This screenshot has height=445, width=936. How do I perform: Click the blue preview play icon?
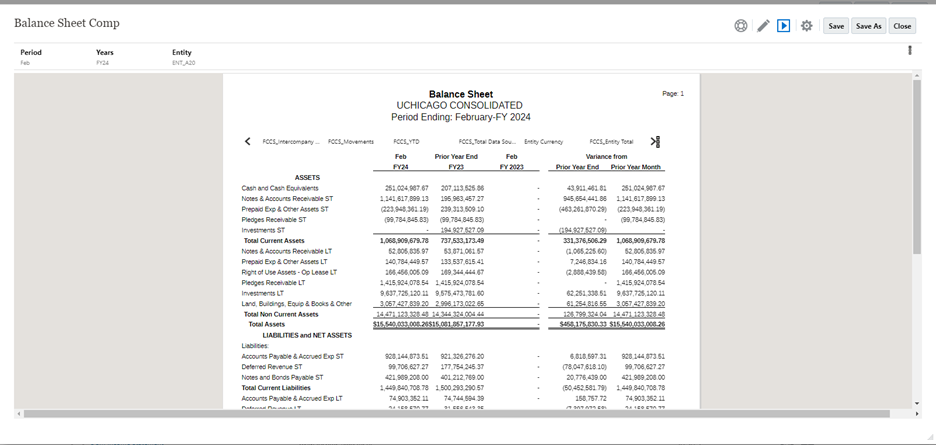click(784, 26)
